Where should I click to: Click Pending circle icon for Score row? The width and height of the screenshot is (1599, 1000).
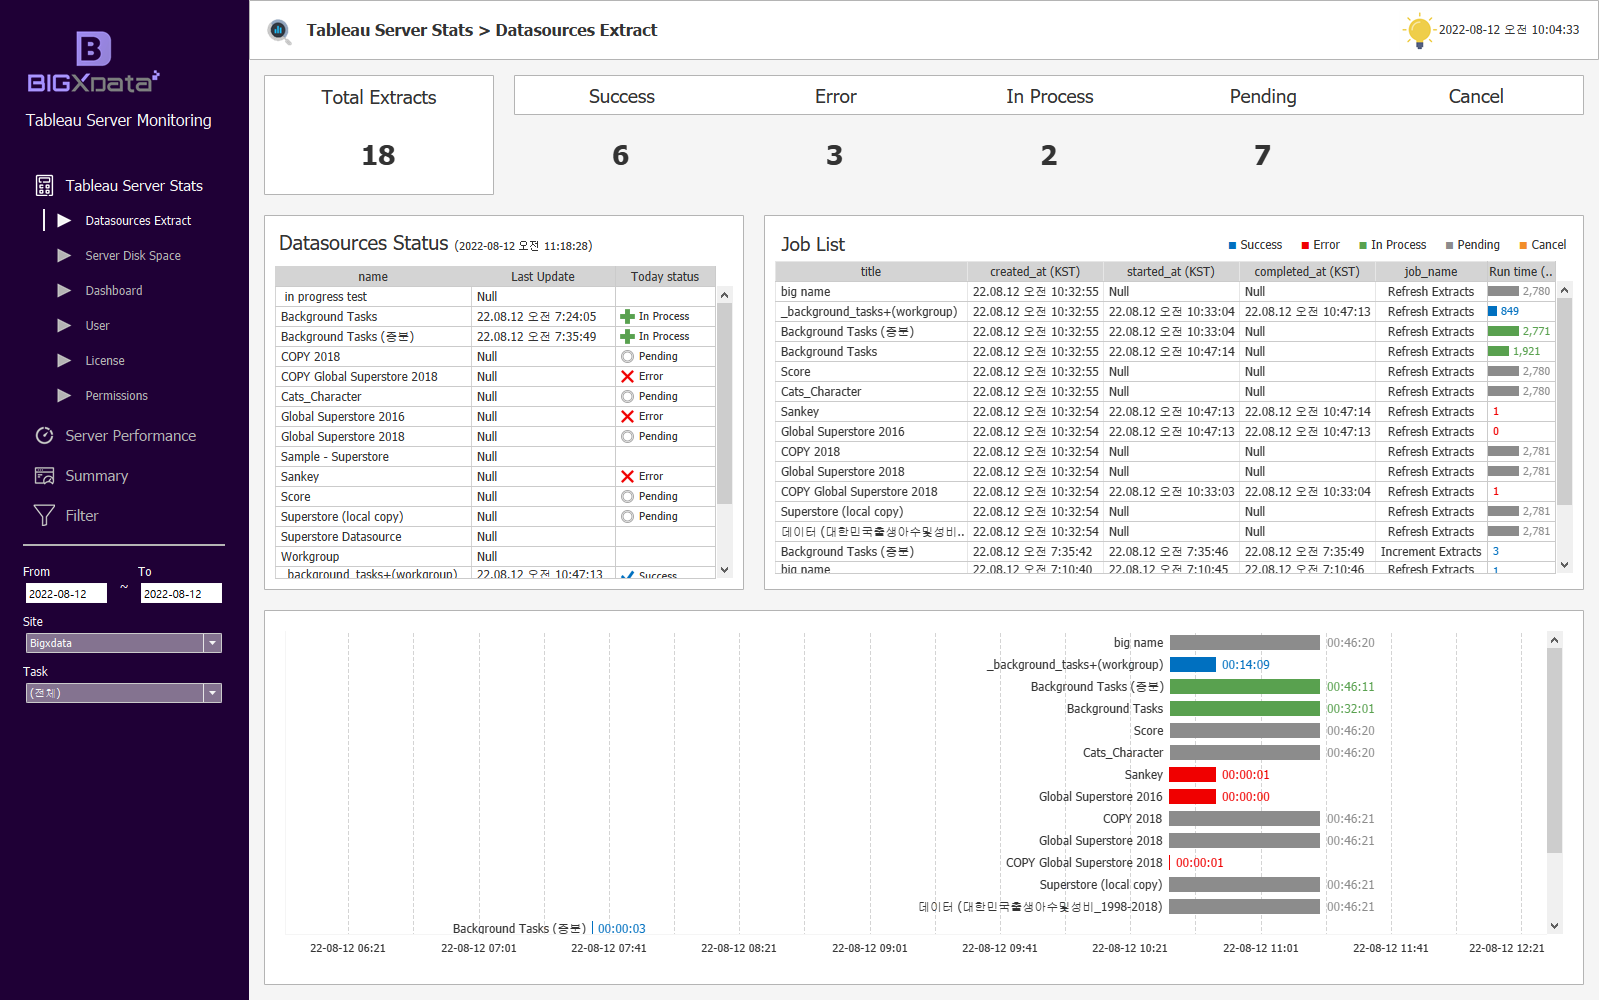pos(627,496)
